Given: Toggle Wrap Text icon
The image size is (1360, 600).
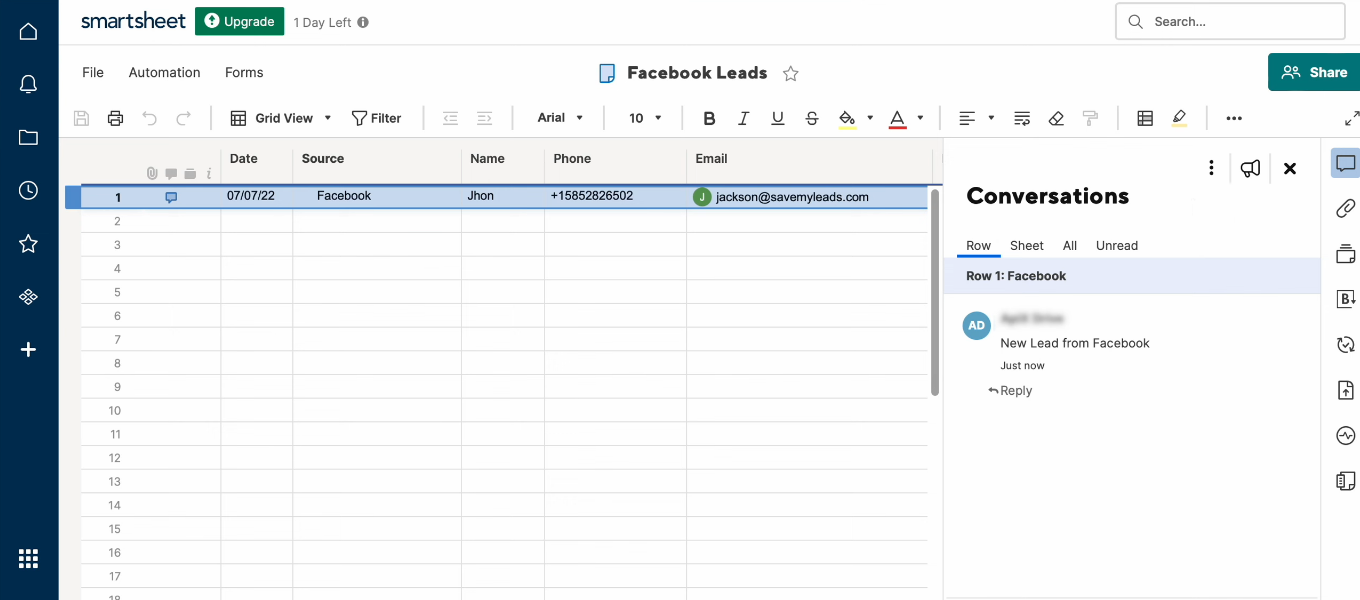Looking at the screenshot, I should 1022,118.
